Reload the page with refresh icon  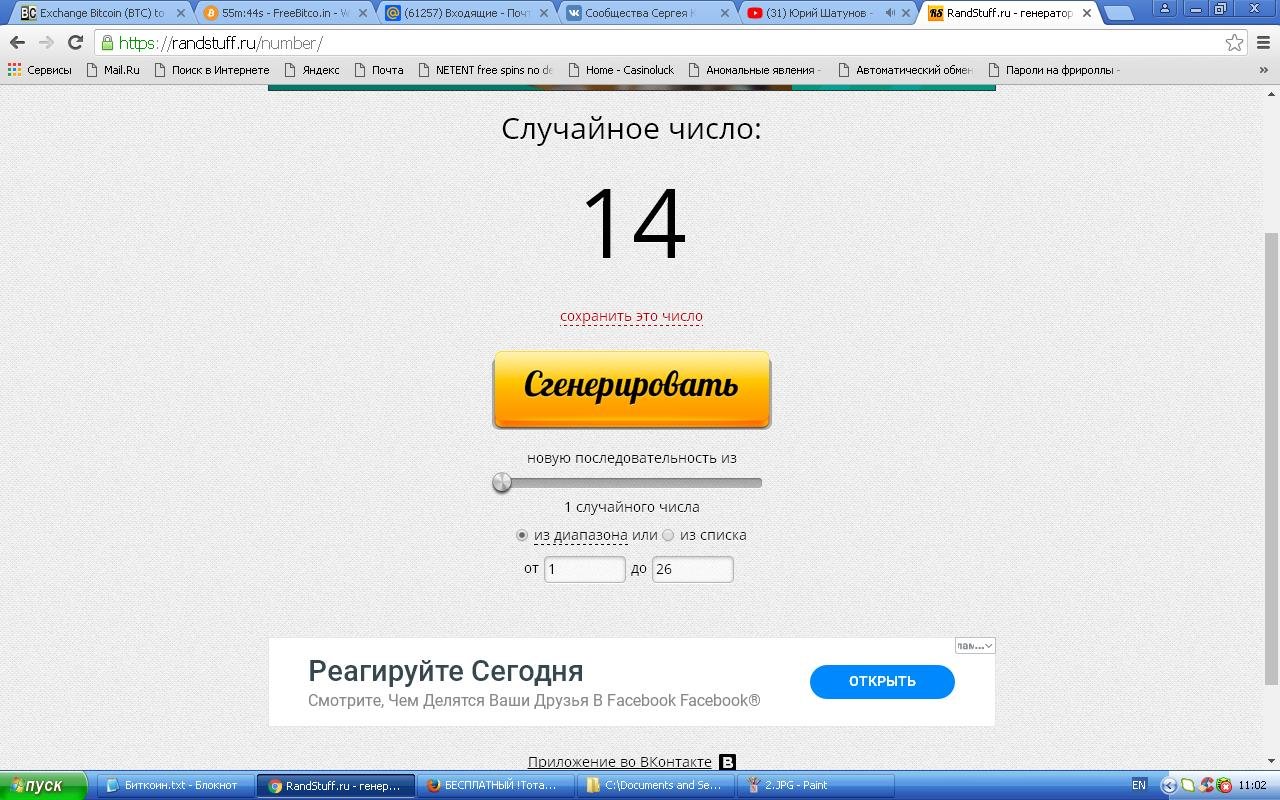[75, 43]
